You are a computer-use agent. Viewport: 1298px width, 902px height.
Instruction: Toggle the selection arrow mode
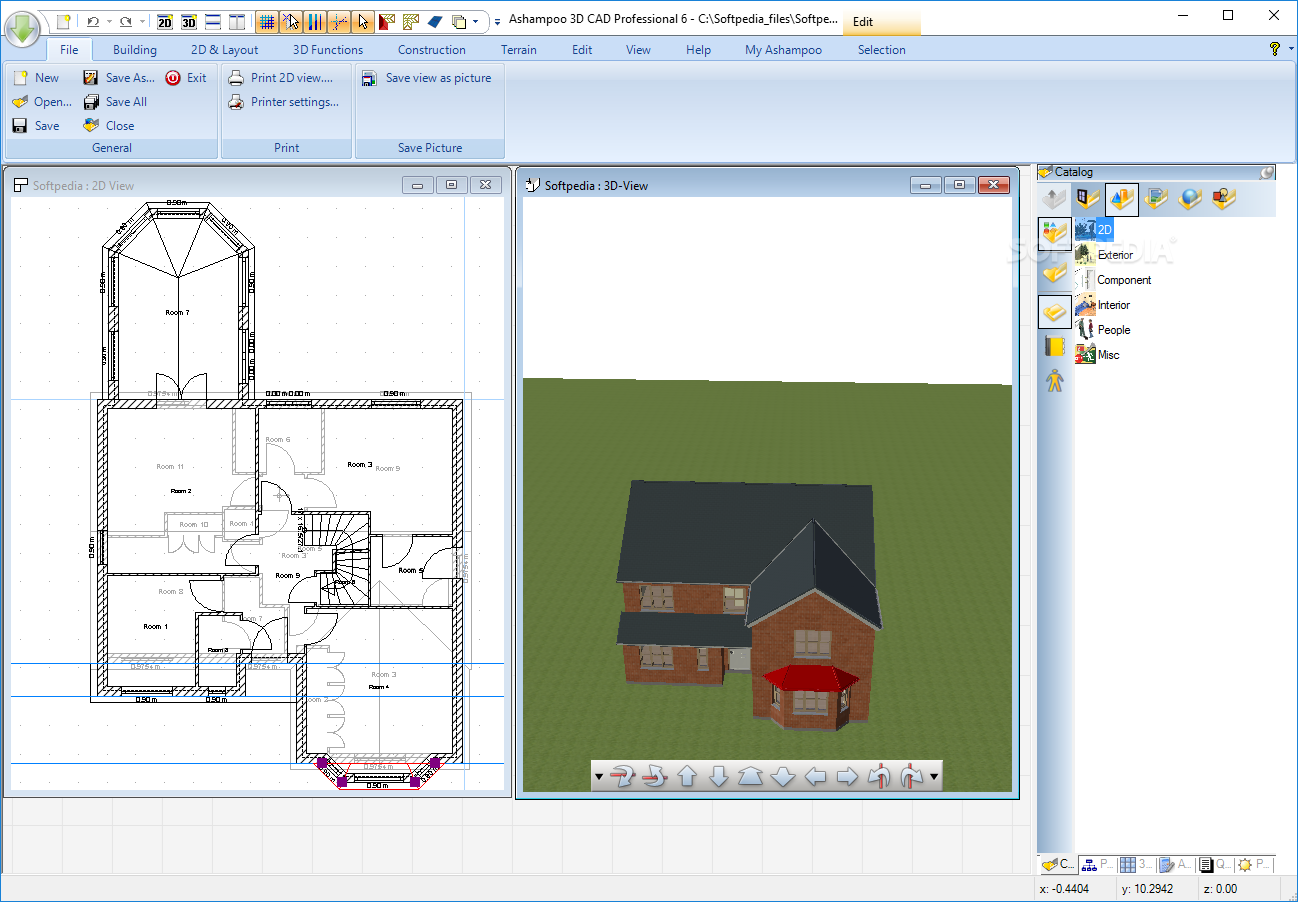coord(363,21)
